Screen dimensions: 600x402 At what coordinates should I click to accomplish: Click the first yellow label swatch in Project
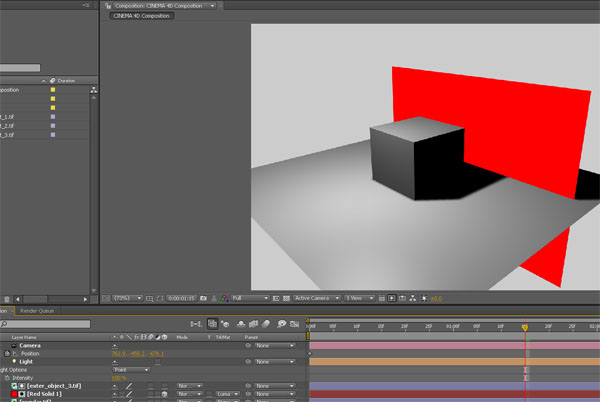pos(53,90)
